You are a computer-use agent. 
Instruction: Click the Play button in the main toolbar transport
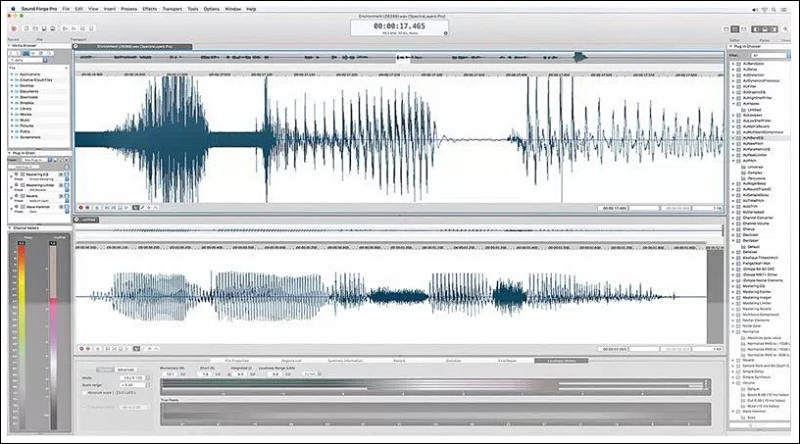click(65, 29)
